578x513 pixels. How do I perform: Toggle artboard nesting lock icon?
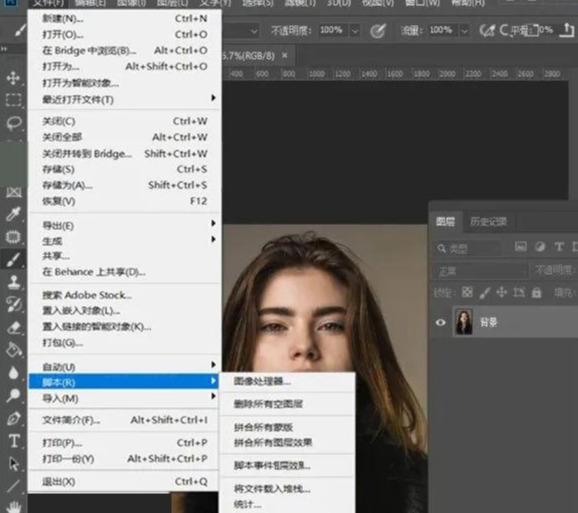coord(519,293)
